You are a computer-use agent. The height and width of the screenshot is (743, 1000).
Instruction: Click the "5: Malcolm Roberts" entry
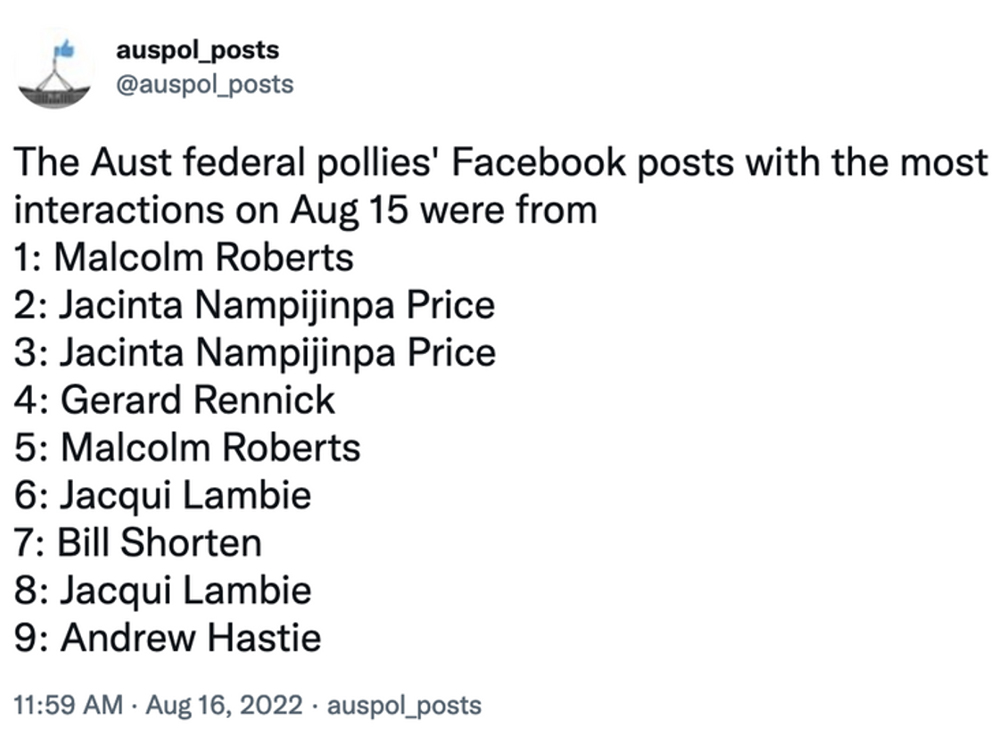187,447
